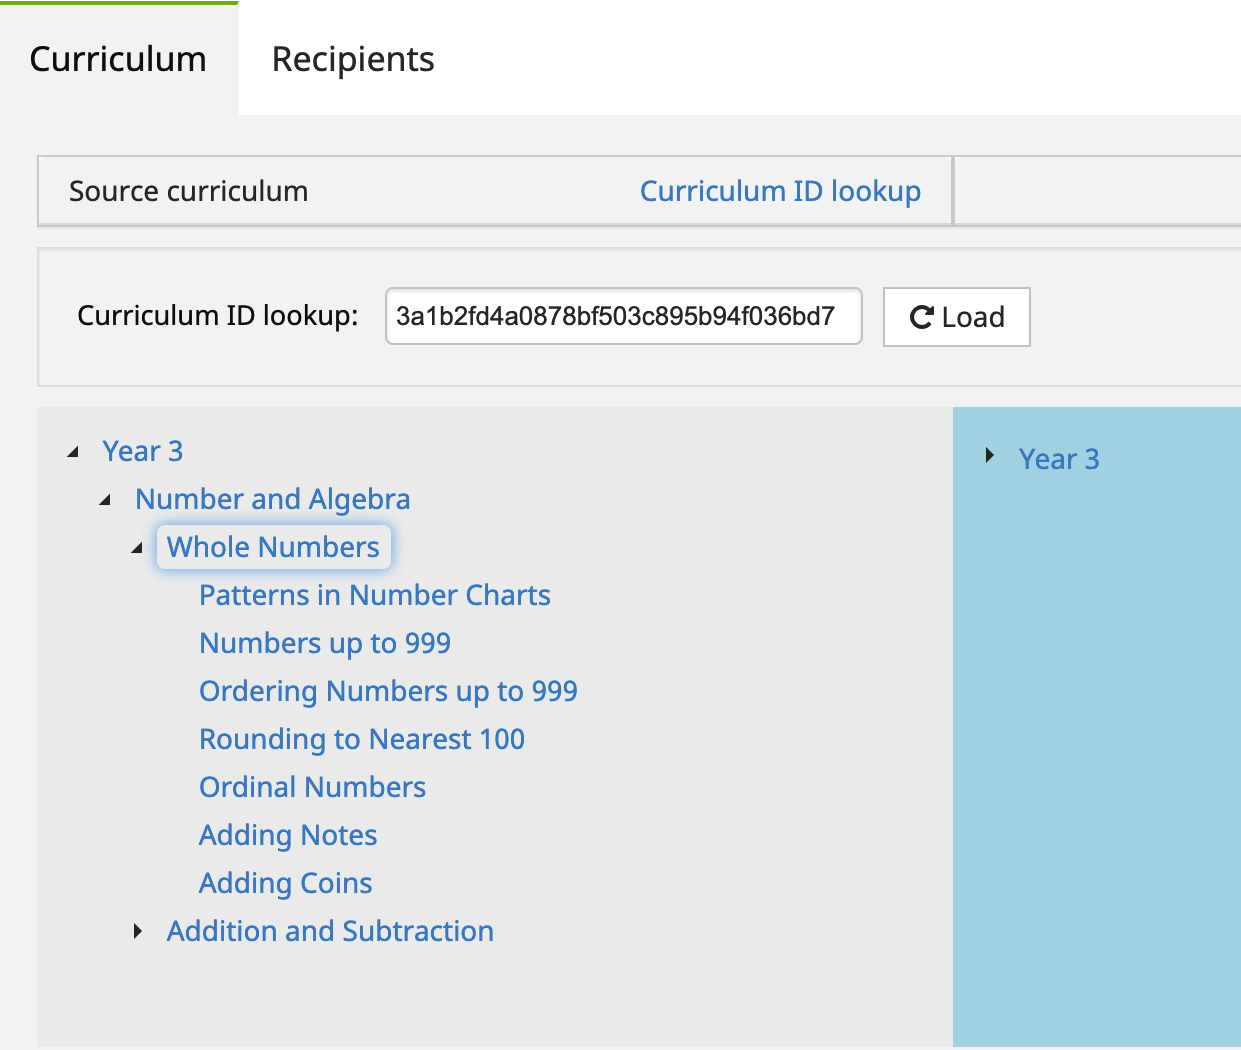Select Year 3 in the left tree

click(x=142, y=452)
